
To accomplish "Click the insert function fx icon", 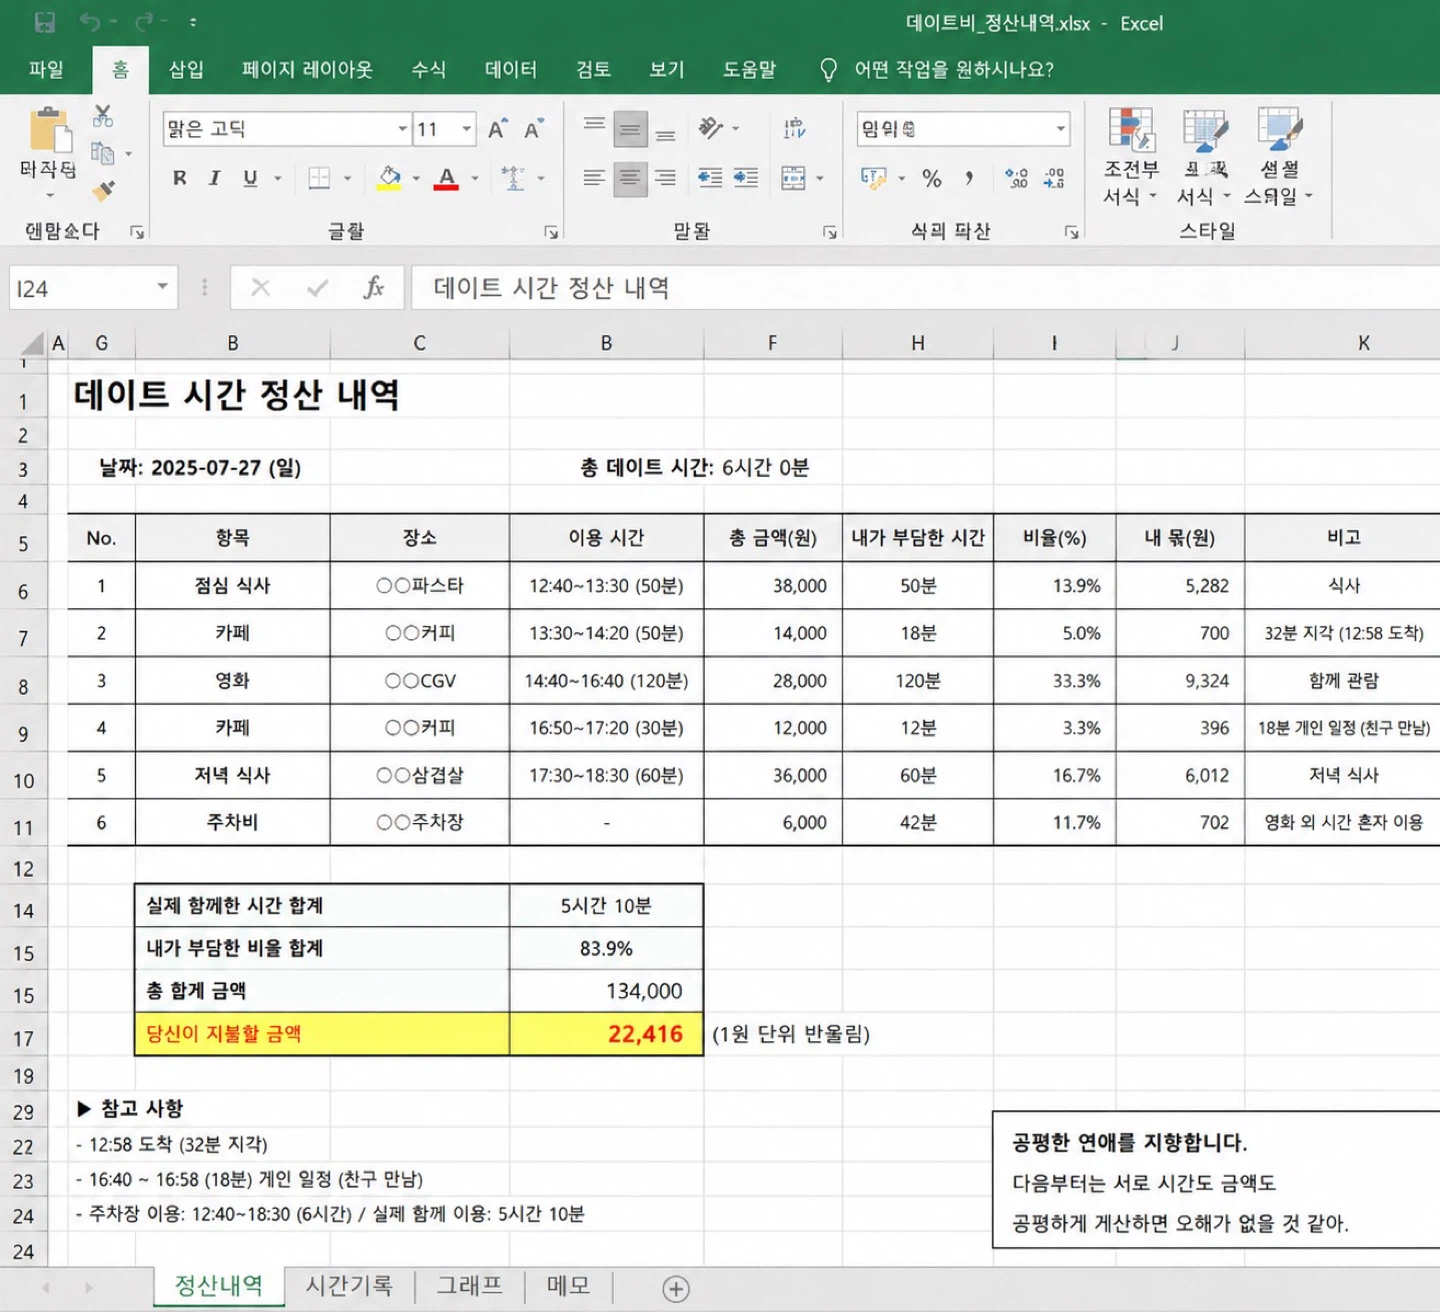I will click(x=374, y=288).
